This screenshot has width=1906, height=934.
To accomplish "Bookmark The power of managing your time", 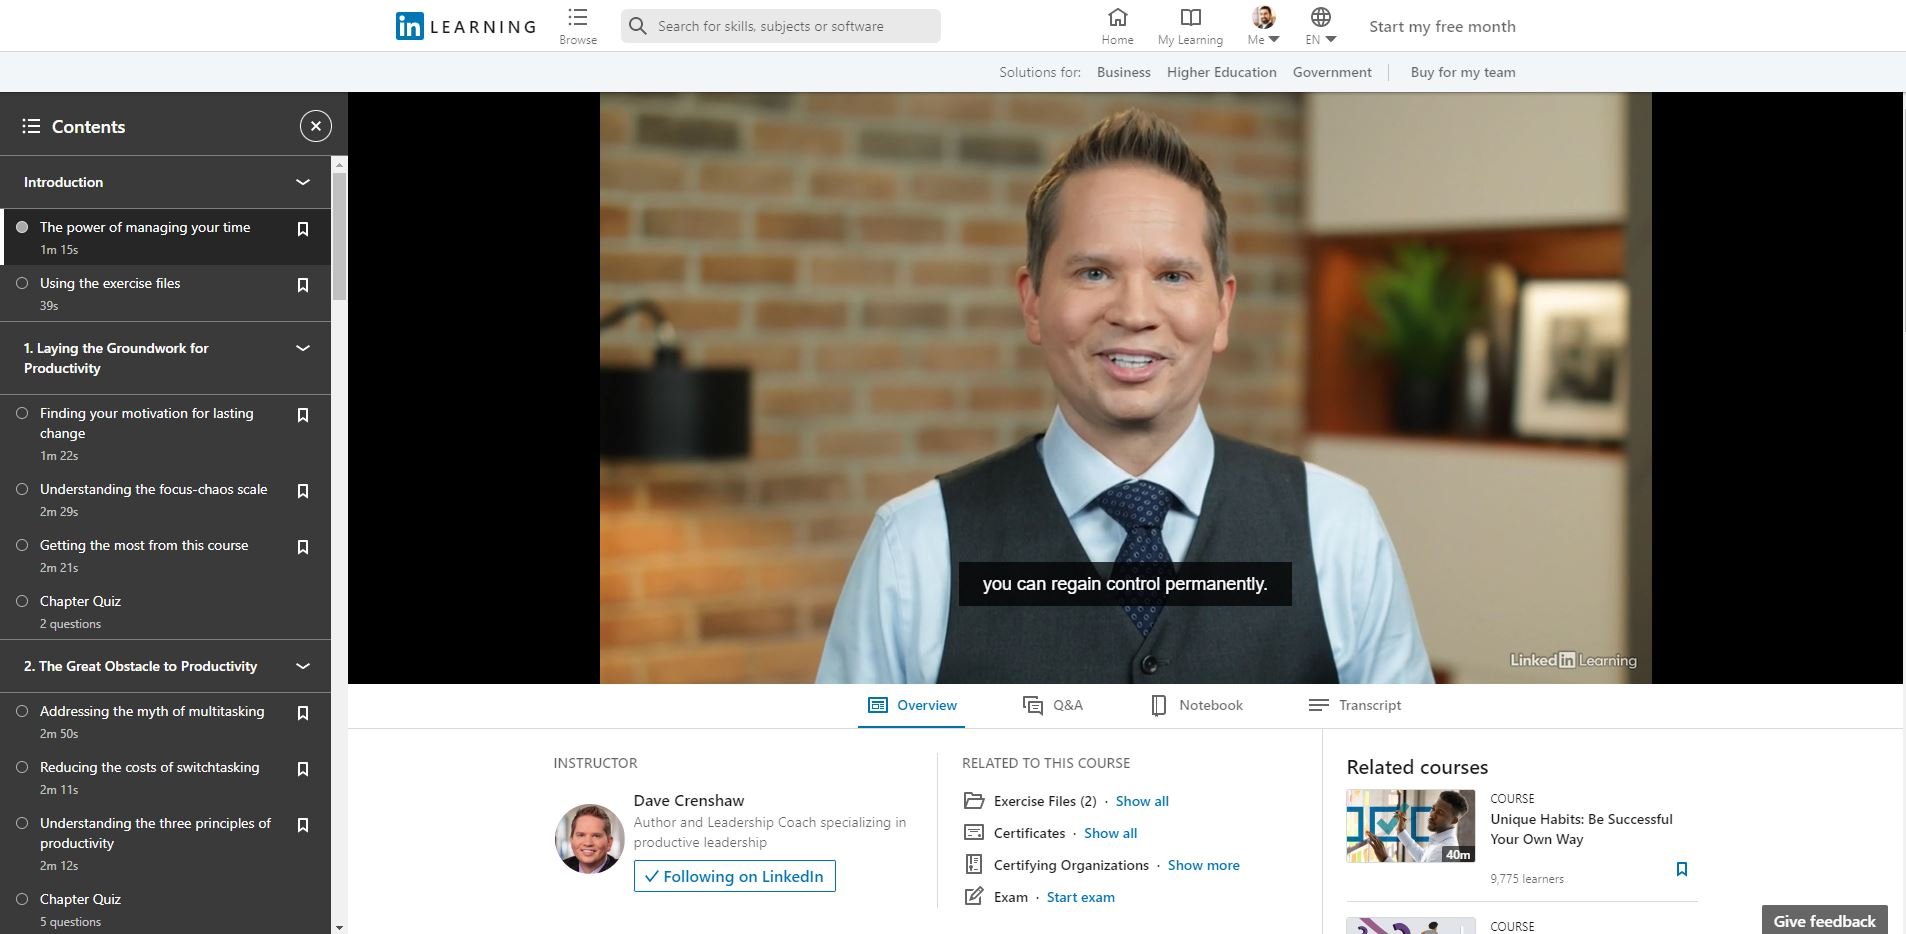I will point(303,229).
